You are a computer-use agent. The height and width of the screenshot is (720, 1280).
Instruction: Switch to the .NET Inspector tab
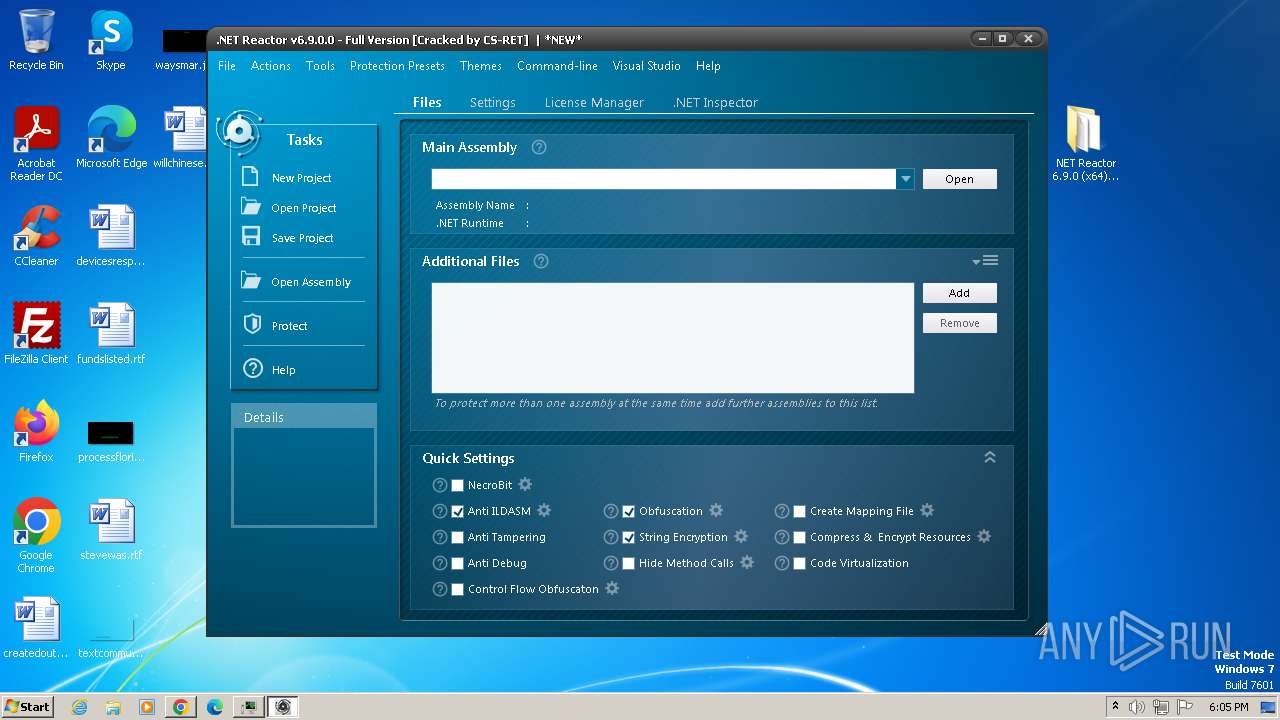[715, 102]
